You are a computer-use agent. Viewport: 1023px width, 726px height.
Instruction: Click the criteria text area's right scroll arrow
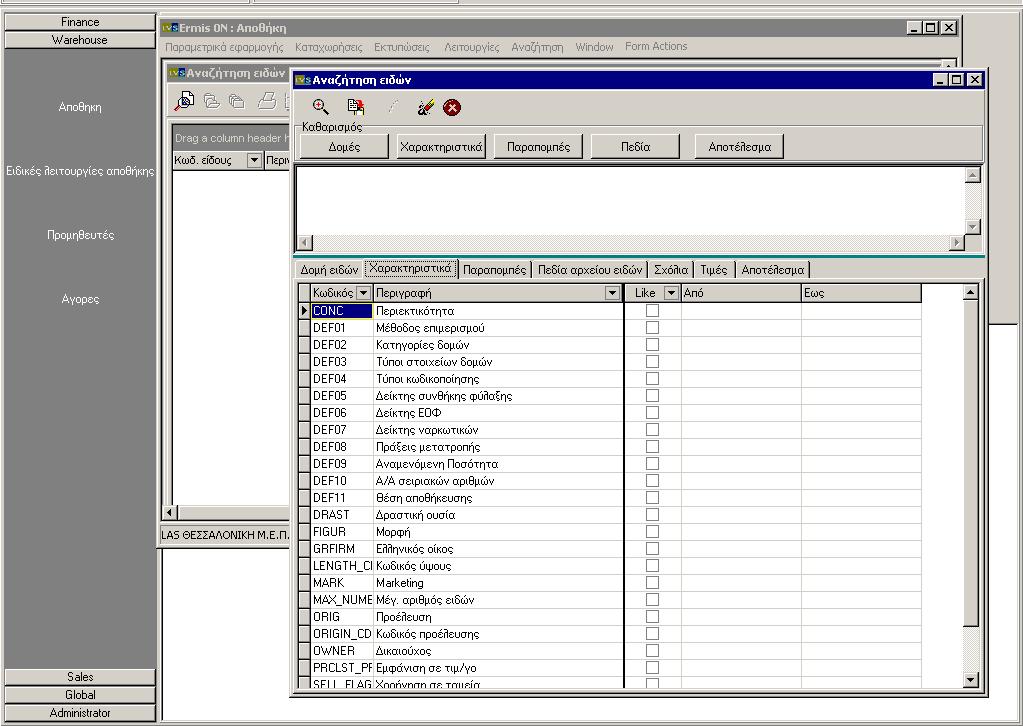click(x=956, y=243)
